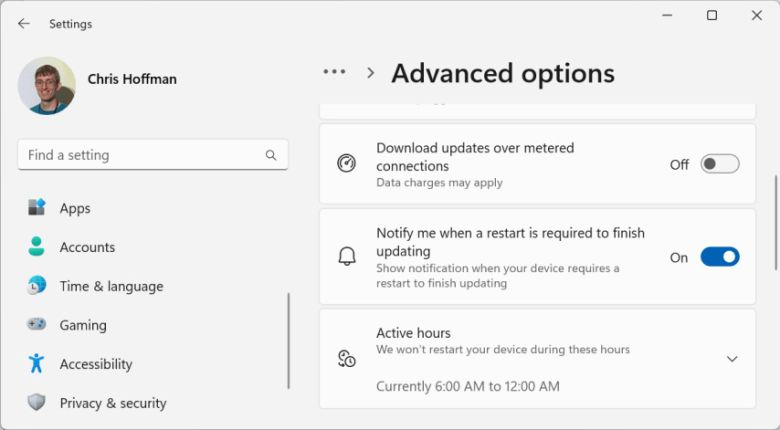780x430 pixels.
Task: Open Chris Hoffman account profile
Action: tap(132, 79)
